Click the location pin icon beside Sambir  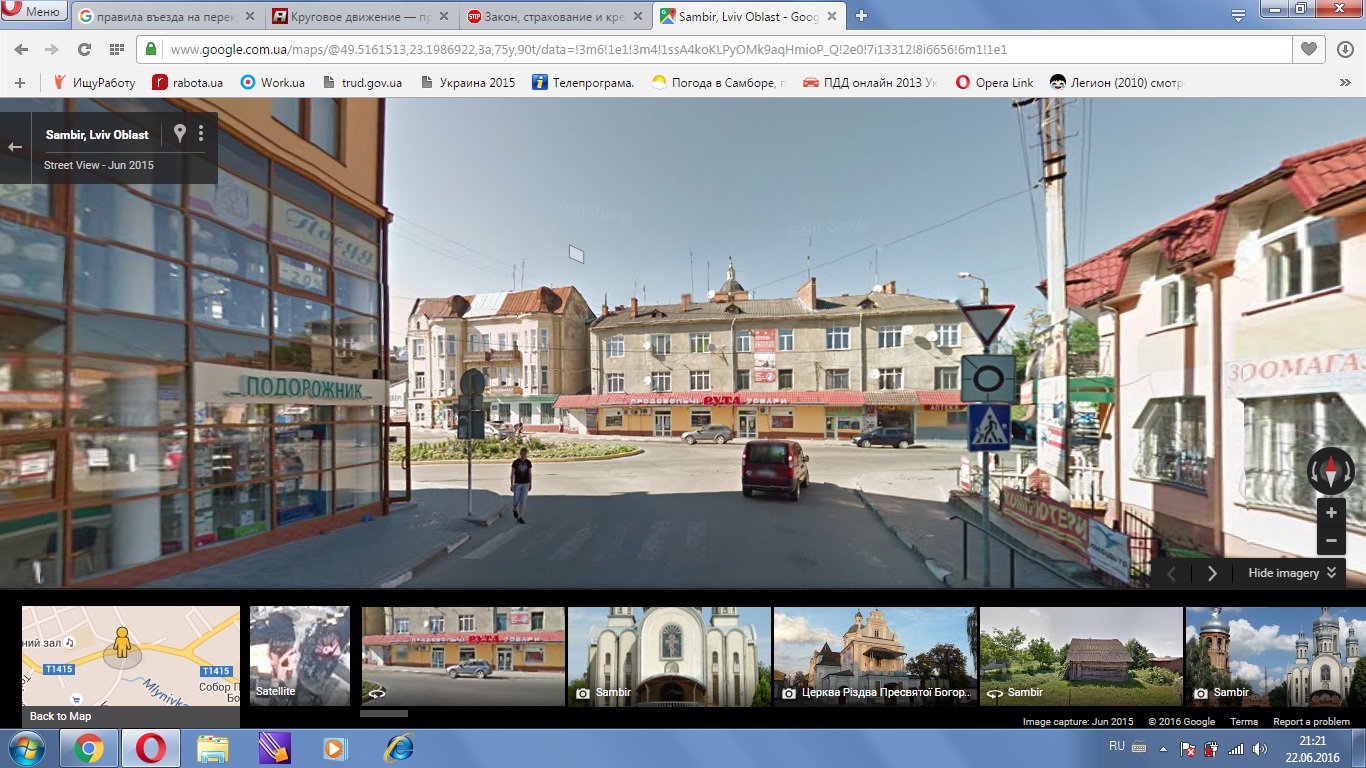pos(180,133)
